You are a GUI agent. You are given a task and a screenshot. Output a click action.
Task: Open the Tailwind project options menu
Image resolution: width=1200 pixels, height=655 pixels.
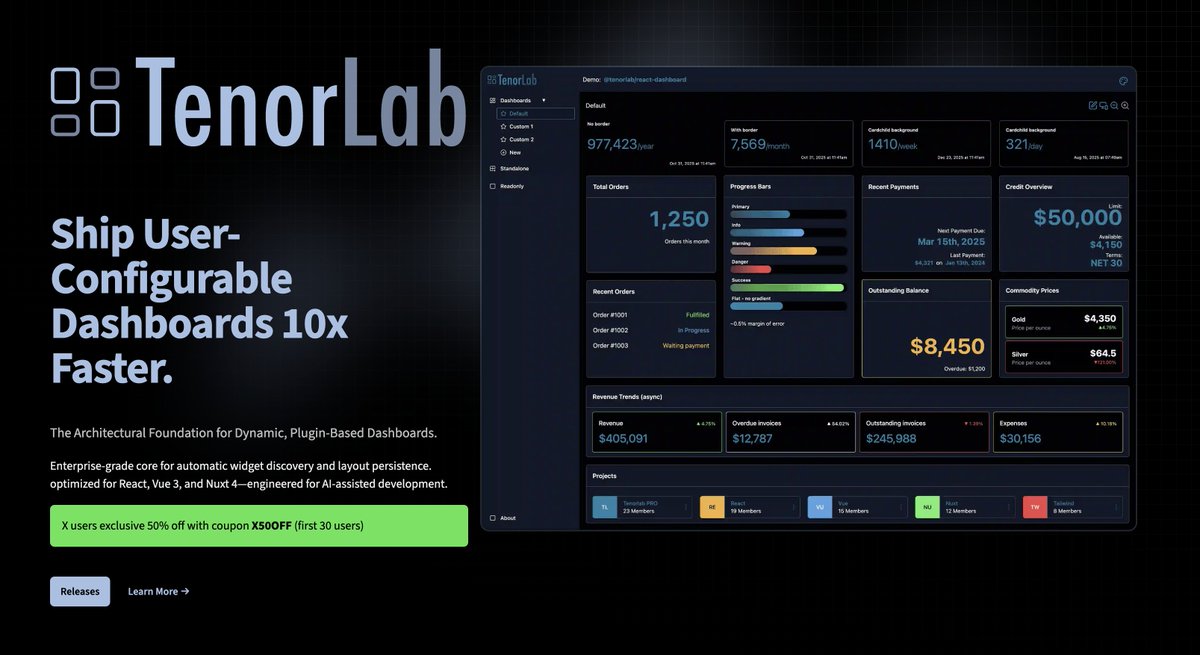[1116, 507]
